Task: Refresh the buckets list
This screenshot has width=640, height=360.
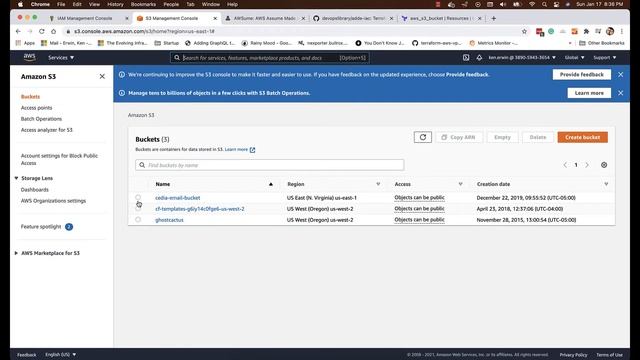Action: (423, 137)
